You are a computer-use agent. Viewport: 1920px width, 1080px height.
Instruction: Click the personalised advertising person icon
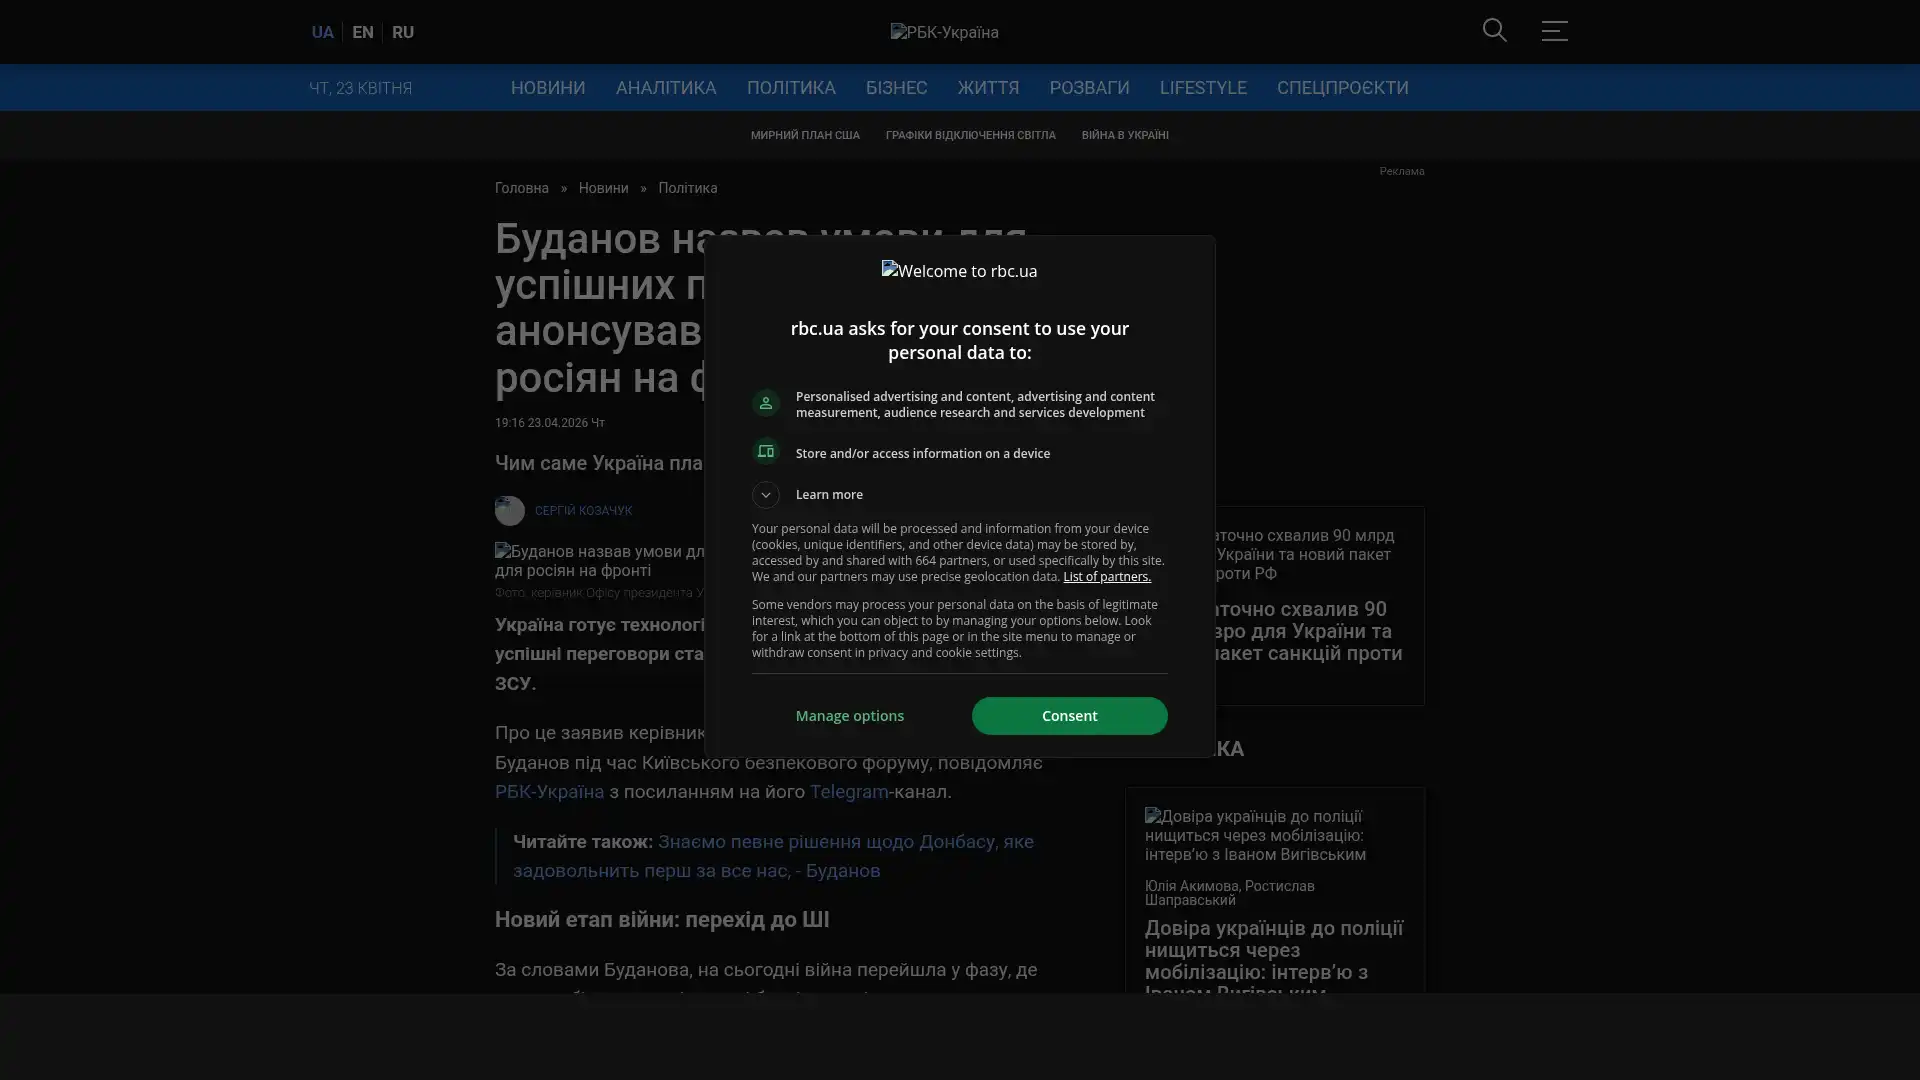[766, 403]
